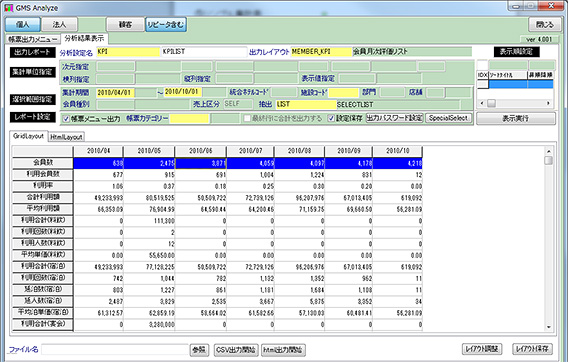Image resolution: width=568 pixels, height=362 pixels.
Task: Select the 法人 button
Action: tap(59, 25)
